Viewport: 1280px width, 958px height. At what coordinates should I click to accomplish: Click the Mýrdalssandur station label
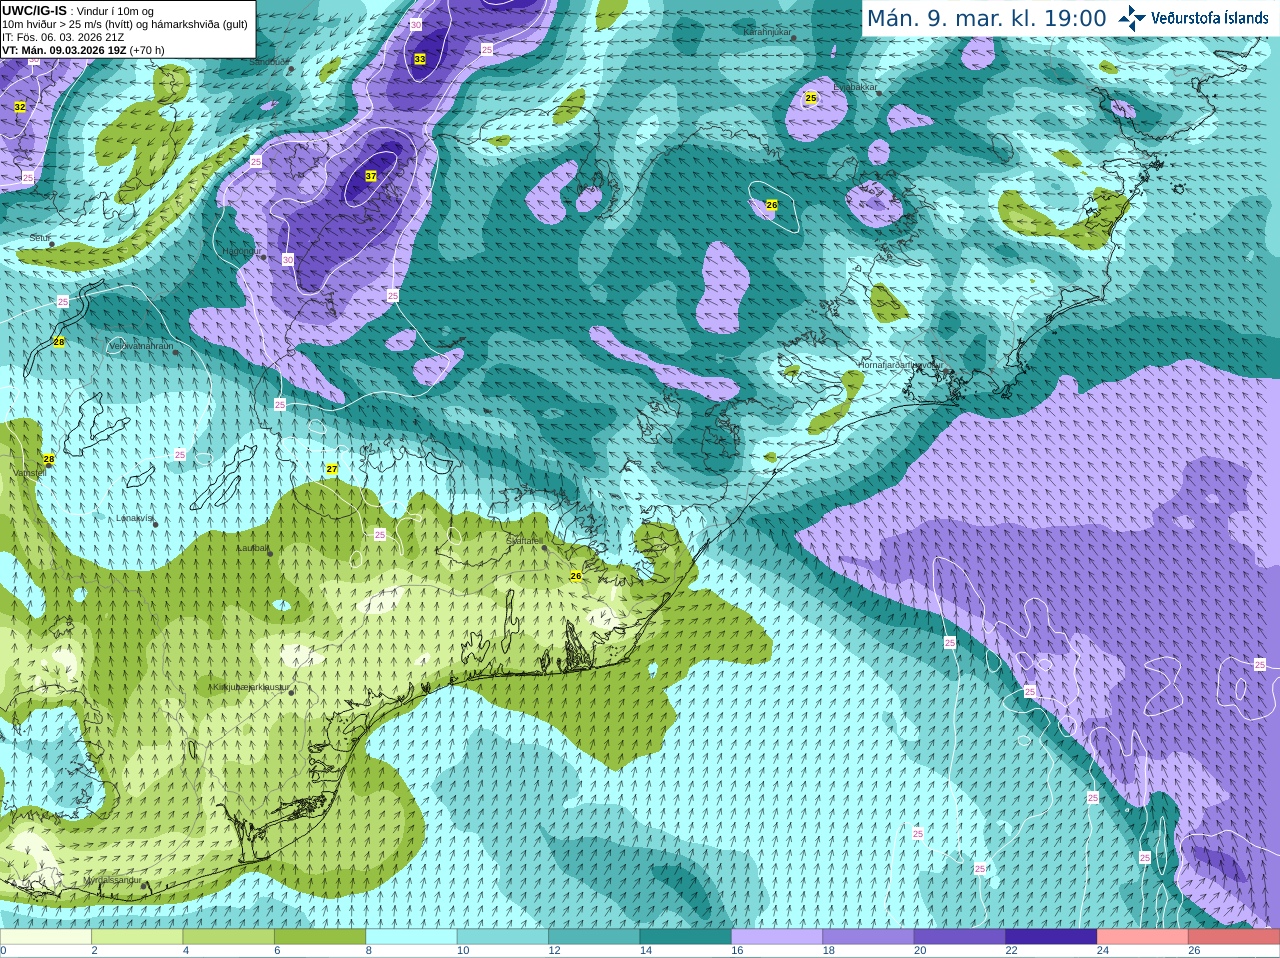(x=113, y=881)
